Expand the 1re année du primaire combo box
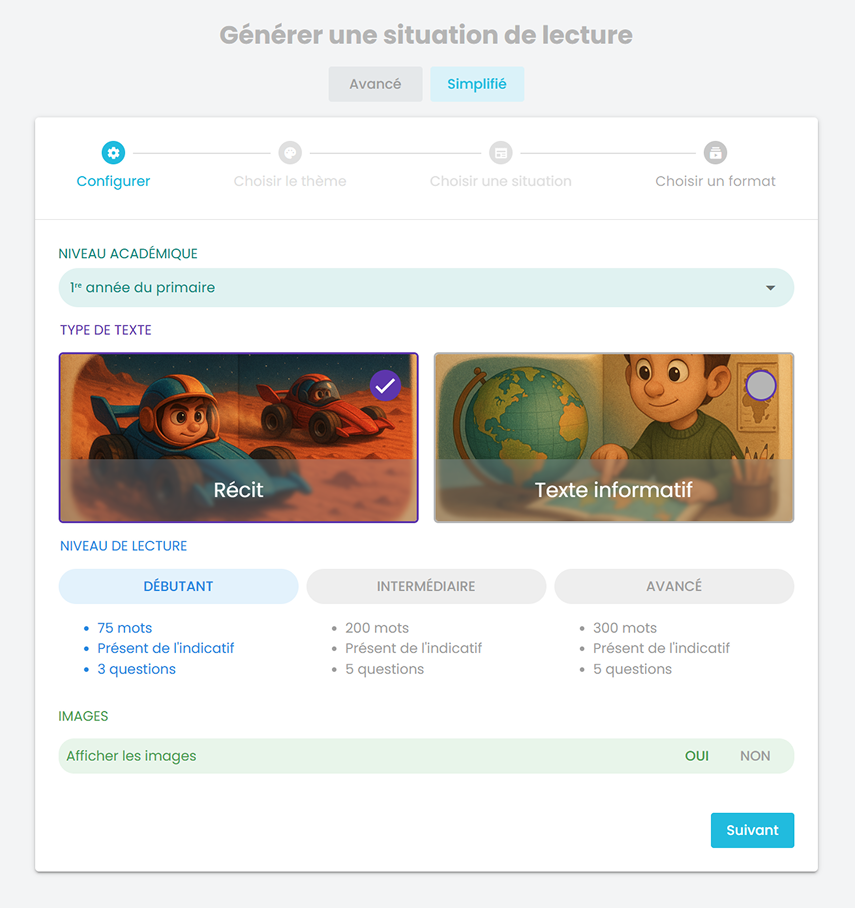The height and width of the screenshot is (908, 855). click(426, 288)
